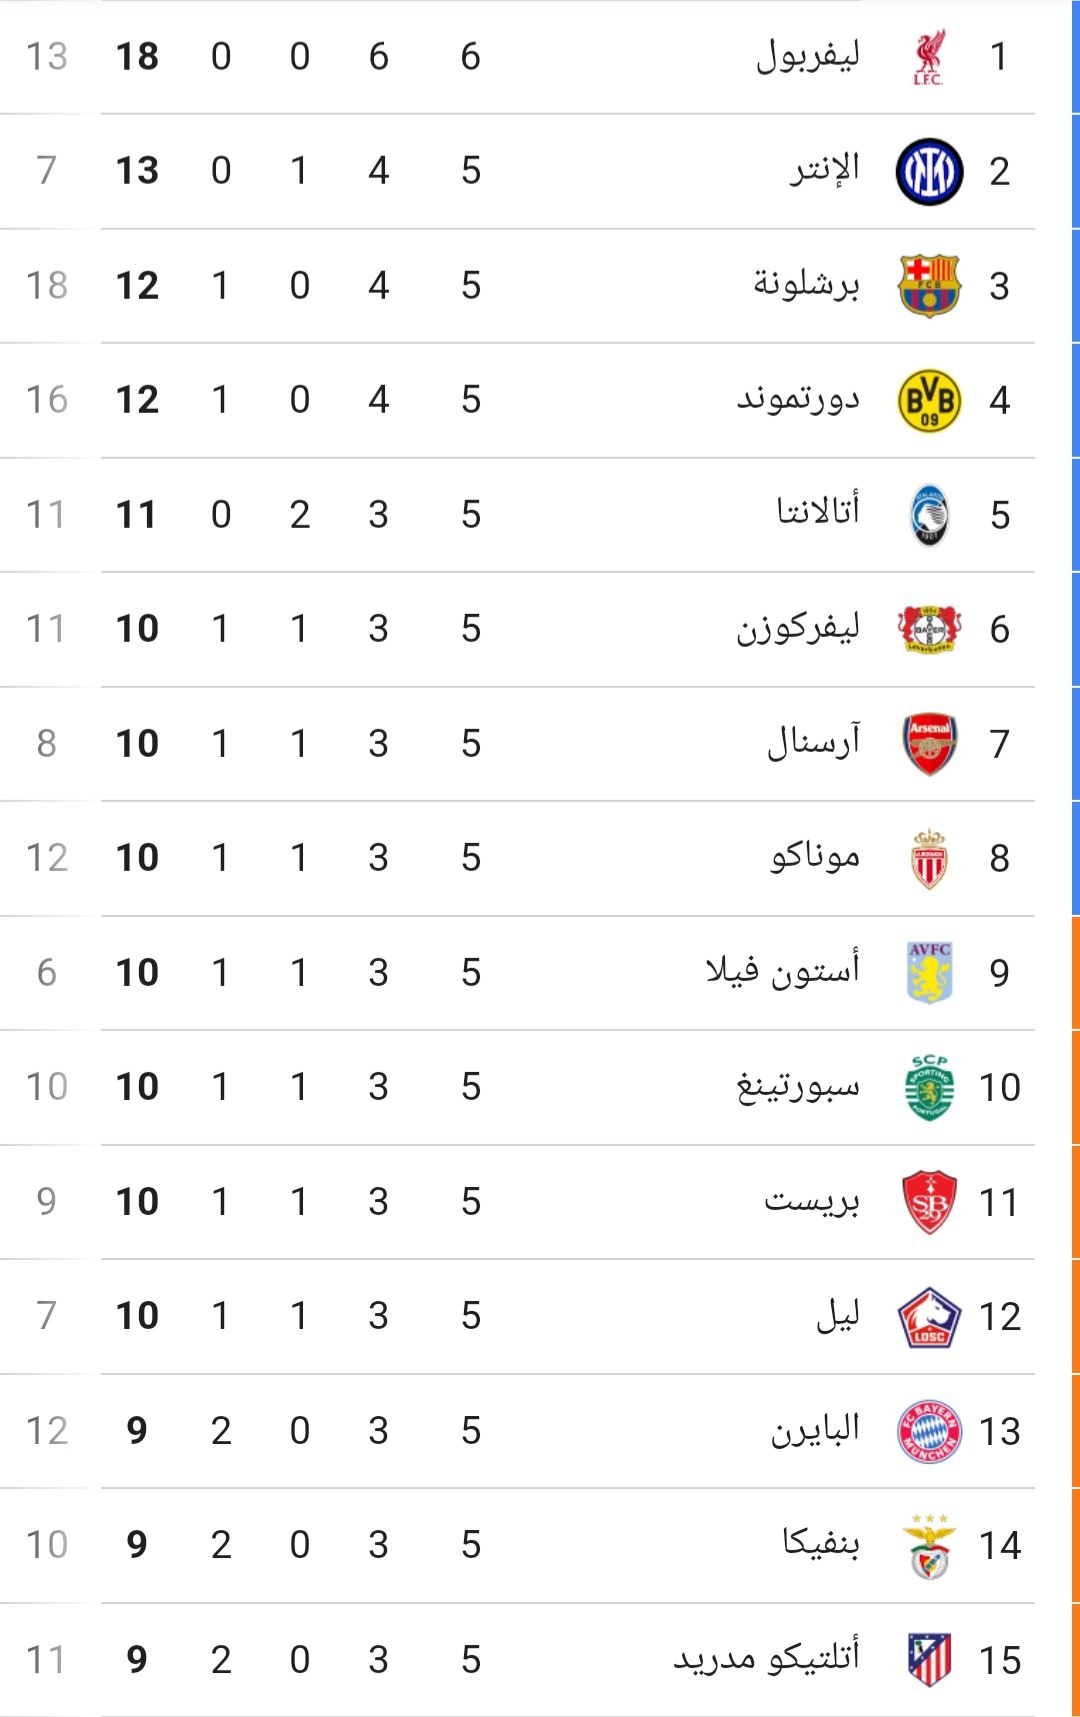Viewport: 1080px width, 1717px height.
Task: Open team name أستون فيلا
Action: 782,971
